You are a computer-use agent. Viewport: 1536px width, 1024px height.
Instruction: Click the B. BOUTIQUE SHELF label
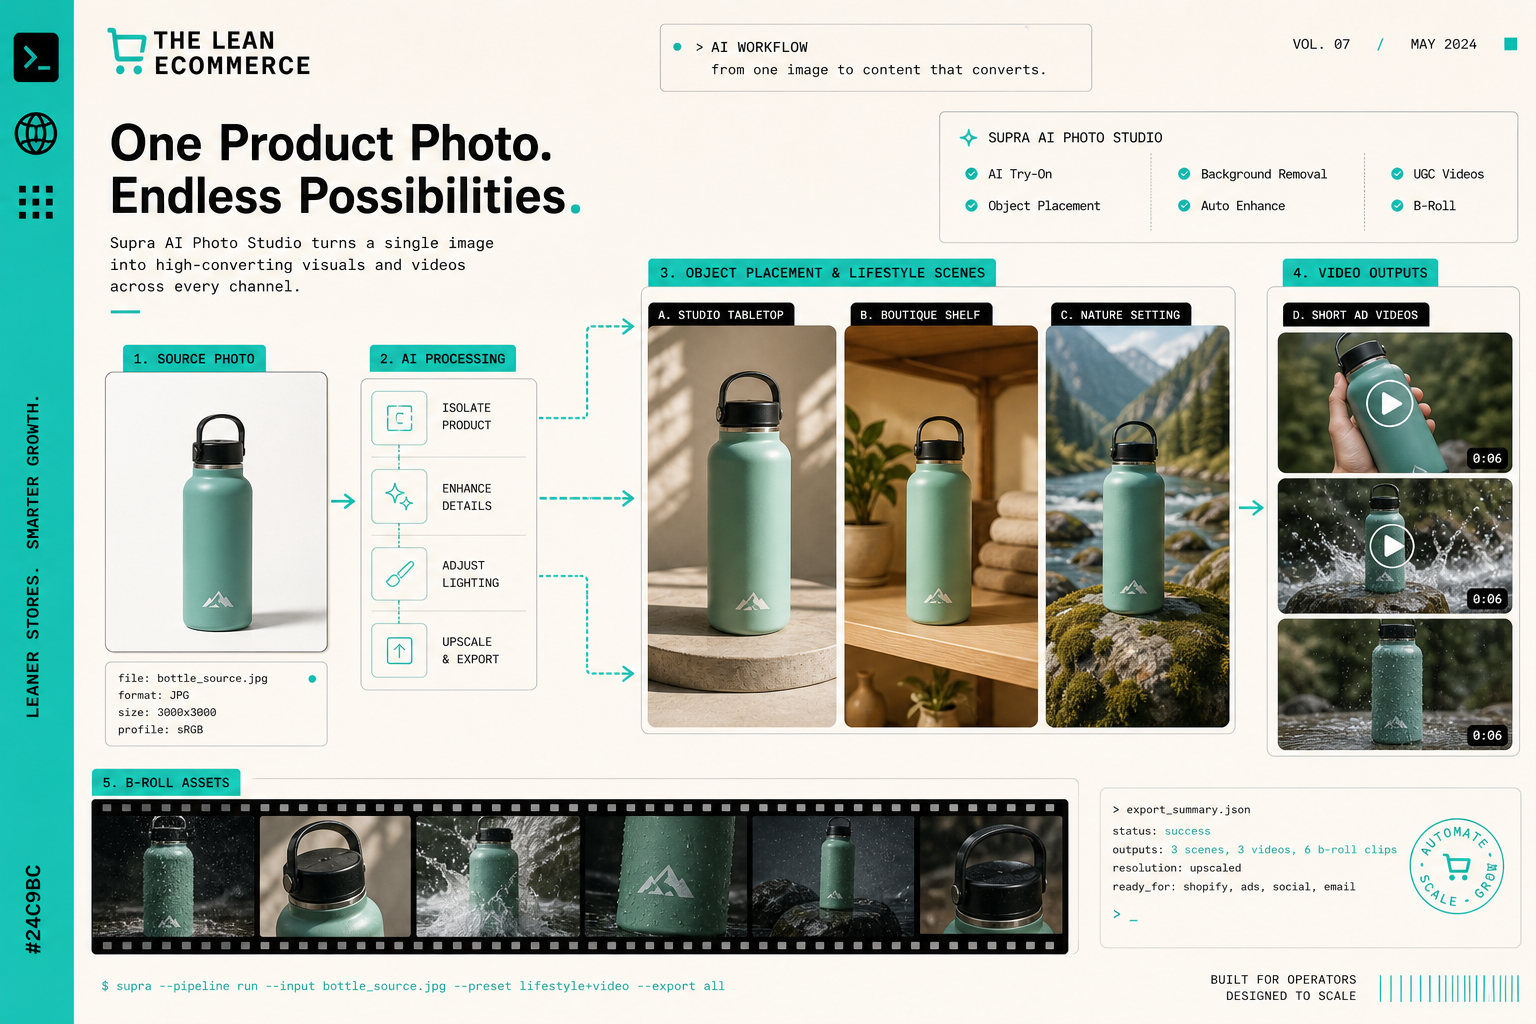pyautogui.click(x=920, y=315)
